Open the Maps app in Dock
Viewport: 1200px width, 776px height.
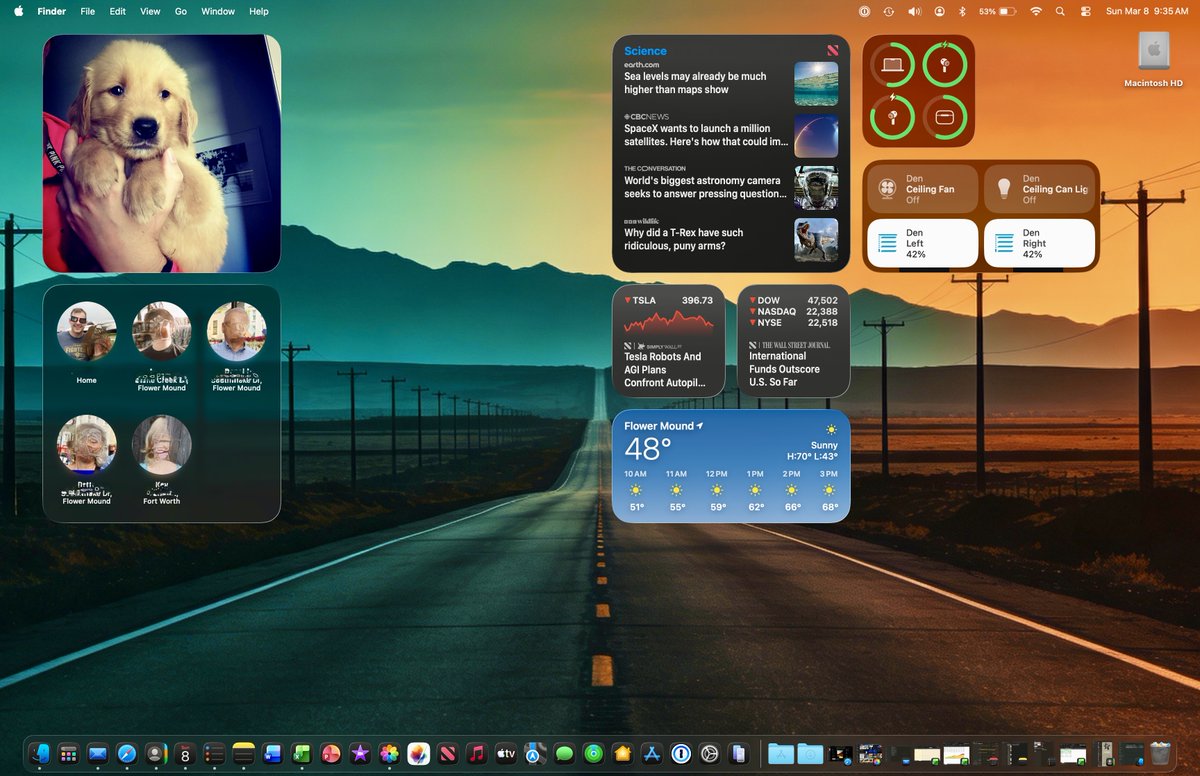point(535,754)
